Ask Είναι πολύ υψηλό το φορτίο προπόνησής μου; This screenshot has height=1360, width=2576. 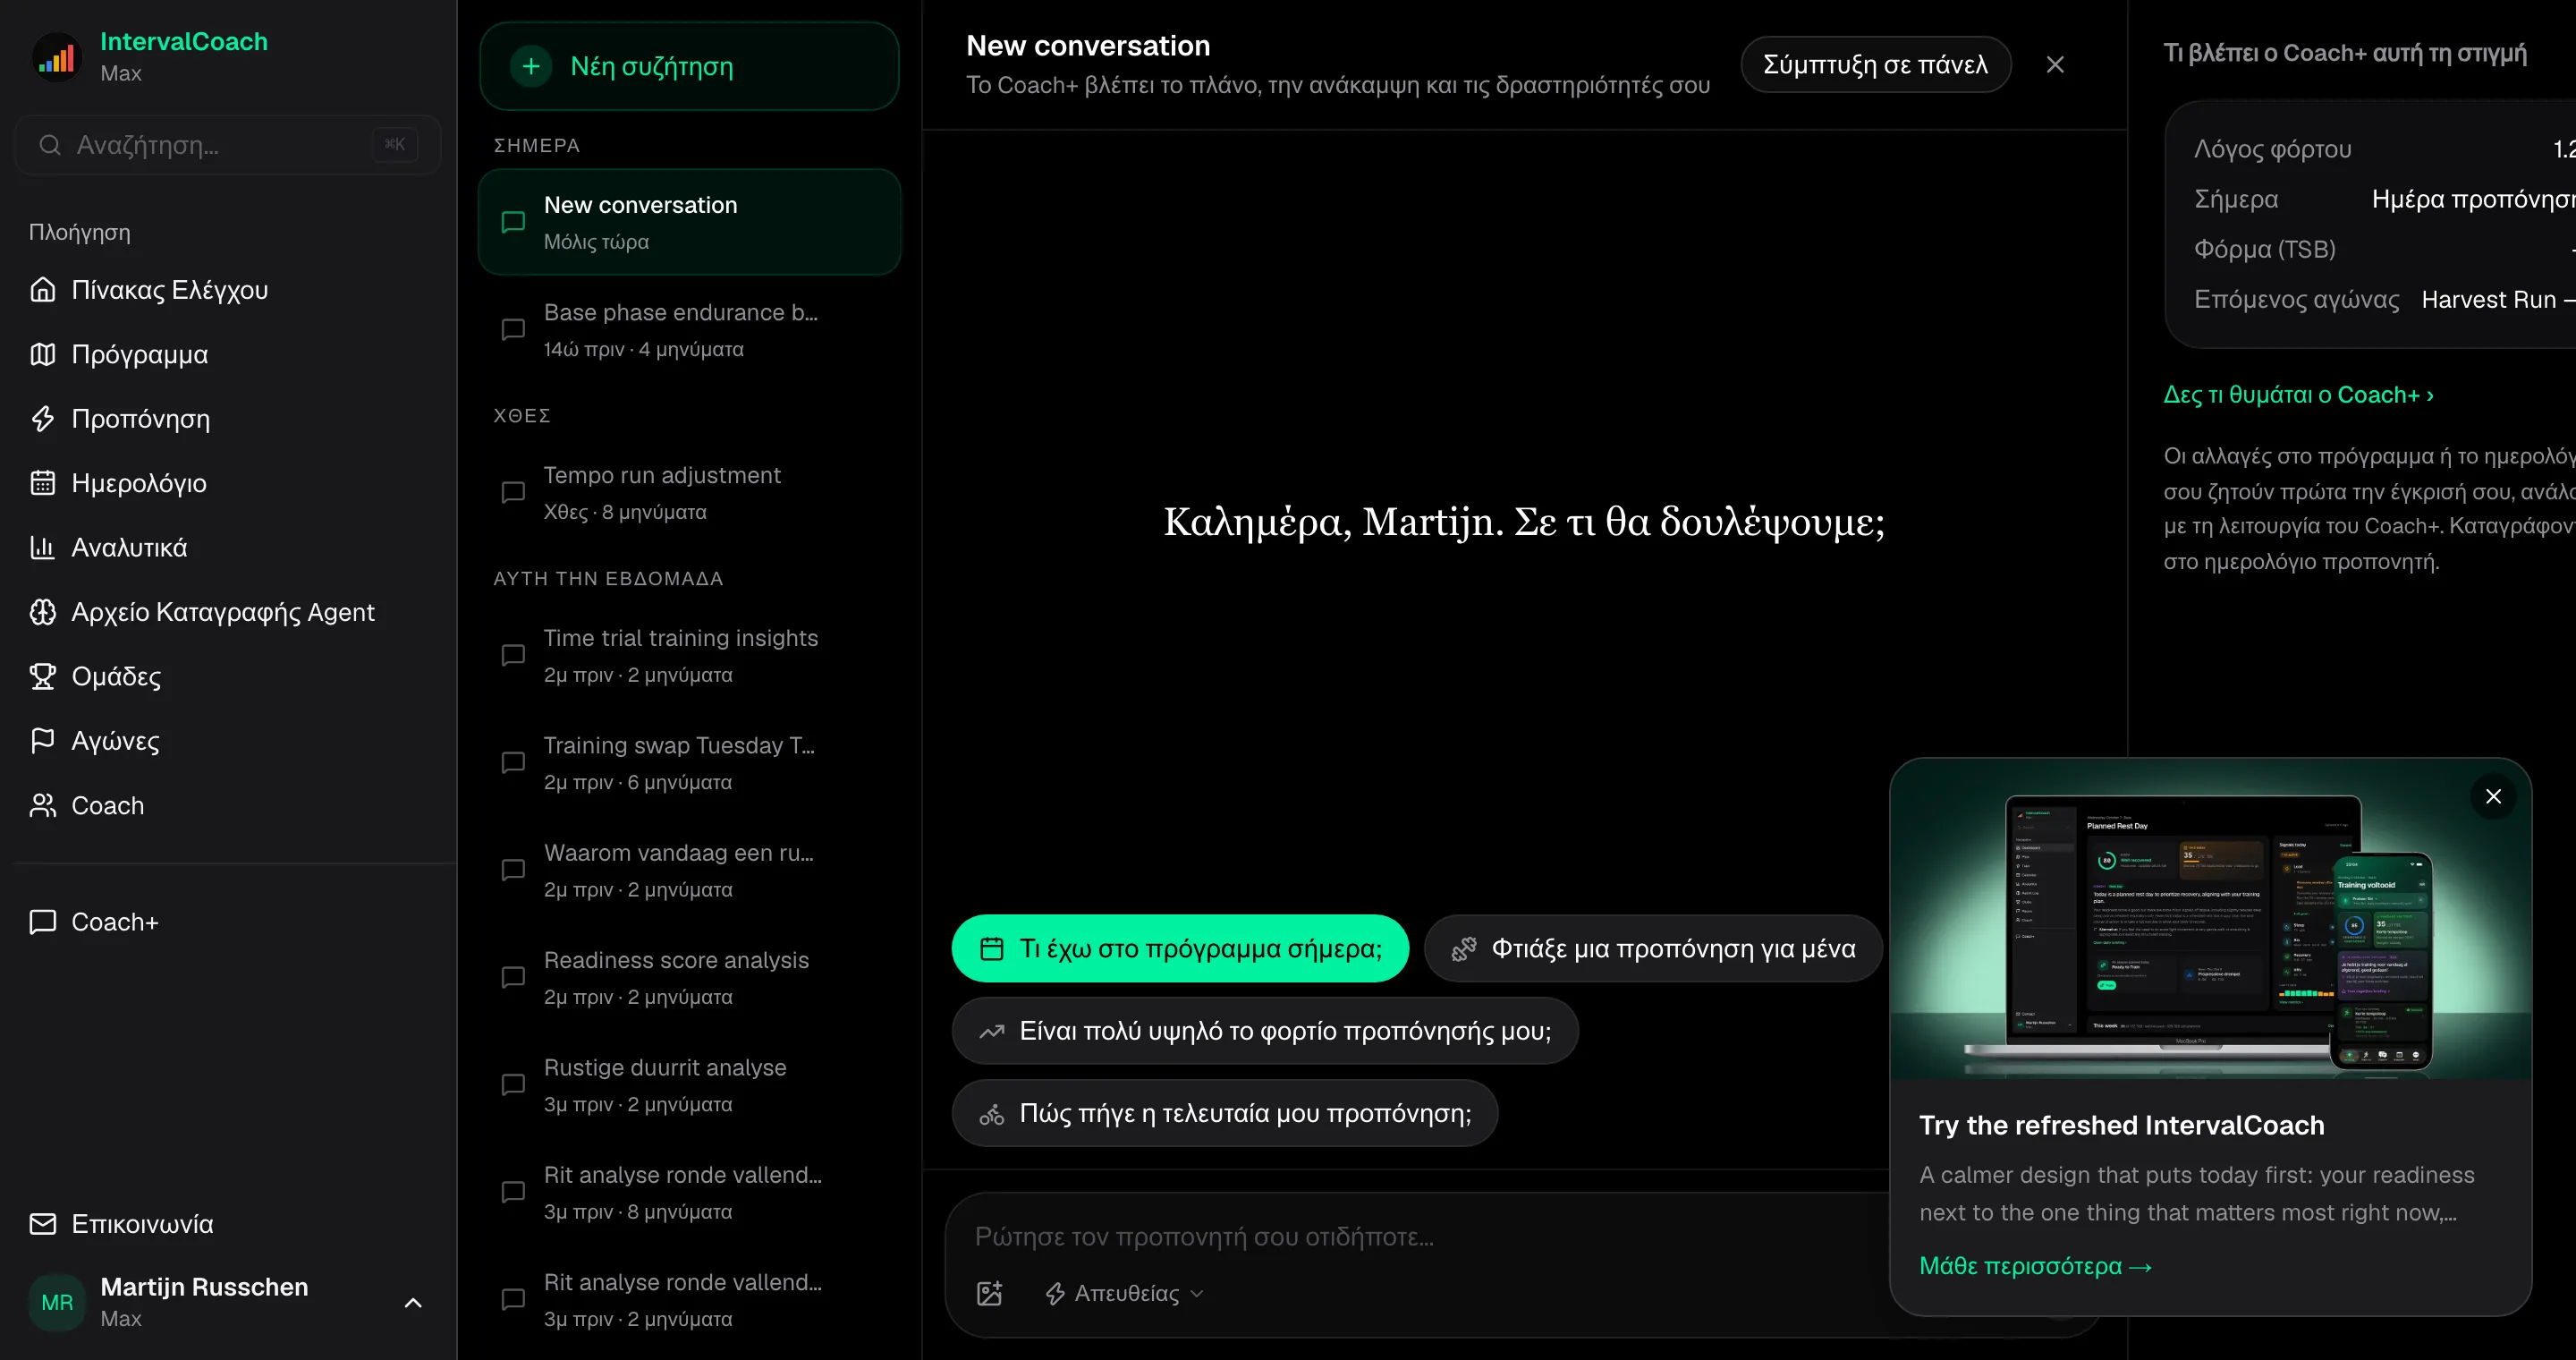tap(1265, 1031)
